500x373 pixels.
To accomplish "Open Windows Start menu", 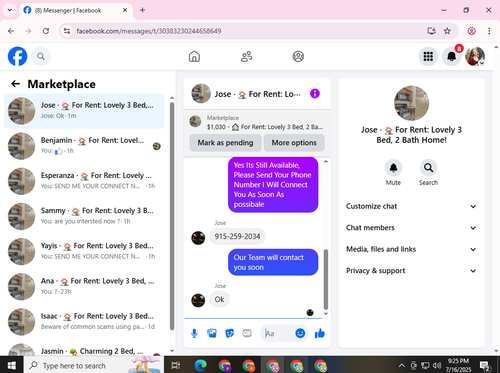I will click(11, 365).
